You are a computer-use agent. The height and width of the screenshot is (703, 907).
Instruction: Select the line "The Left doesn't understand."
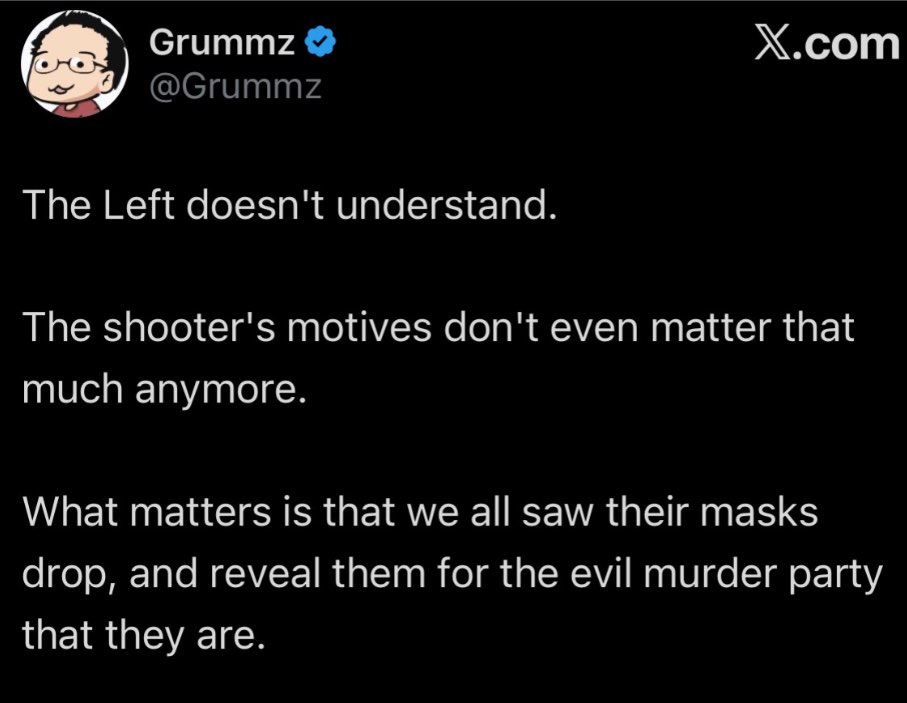(x=289, y=205)
